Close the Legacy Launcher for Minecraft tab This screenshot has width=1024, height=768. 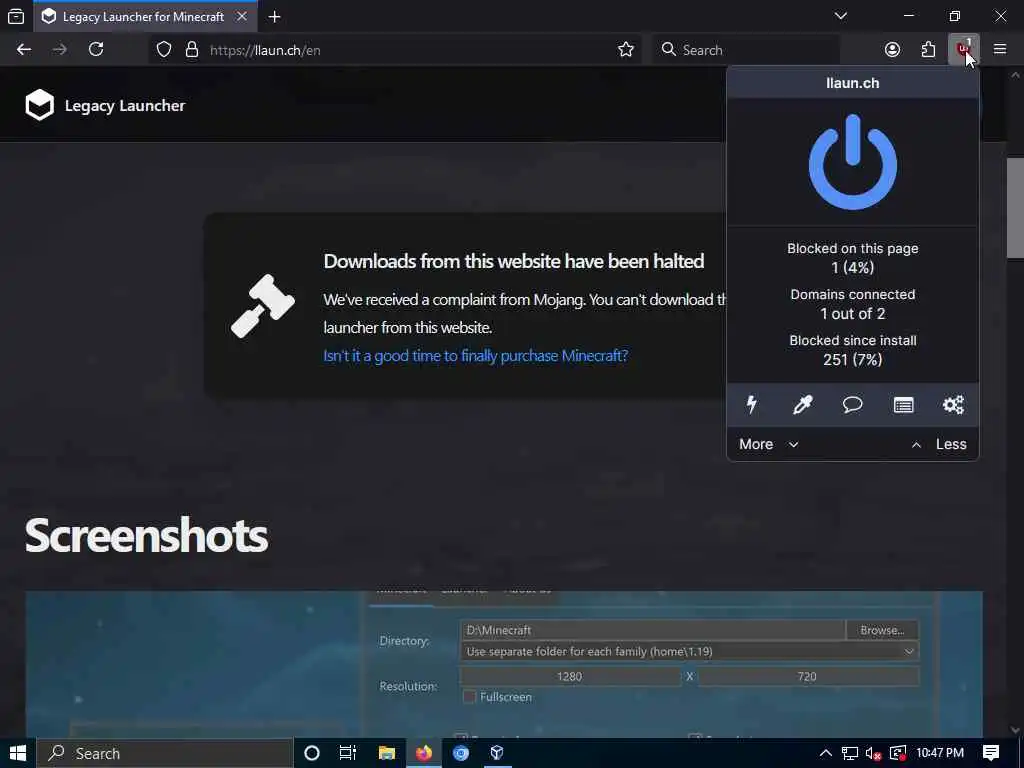242,16
